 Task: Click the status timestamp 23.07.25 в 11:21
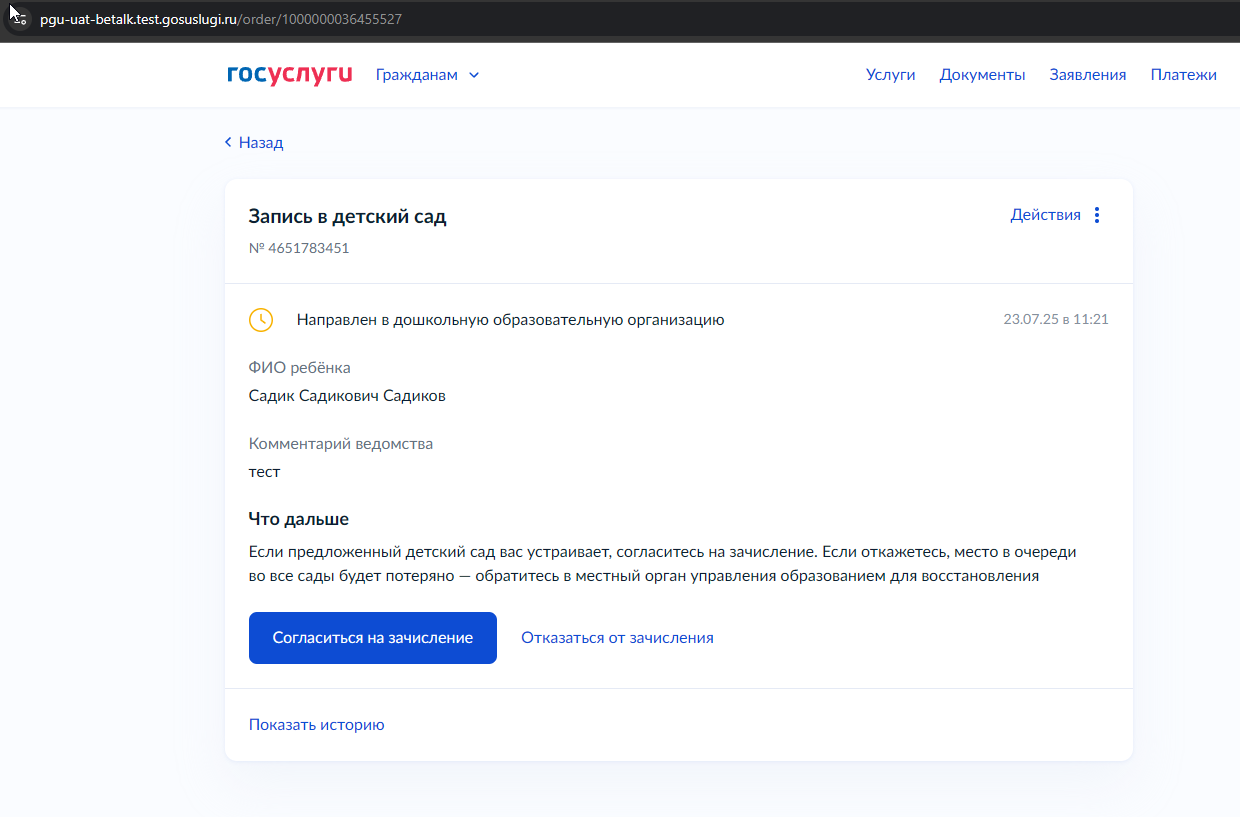click(x=1056, y=320)
